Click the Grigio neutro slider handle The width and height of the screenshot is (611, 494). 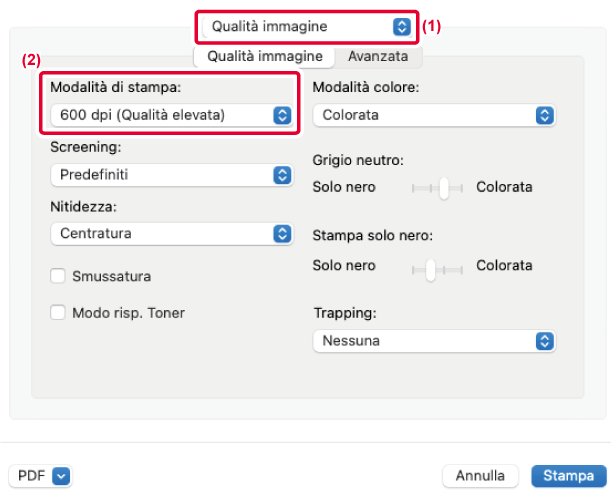[444, 189]
